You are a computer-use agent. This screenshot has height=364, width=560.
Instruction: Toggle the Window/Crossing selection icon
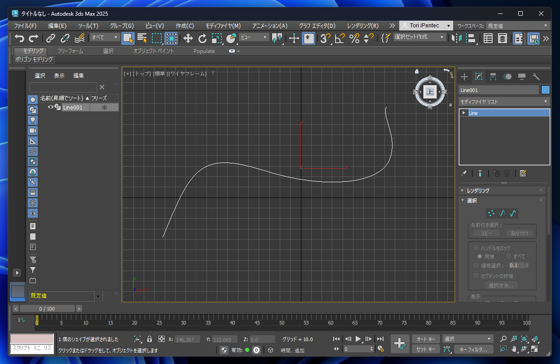coord(171,38)
